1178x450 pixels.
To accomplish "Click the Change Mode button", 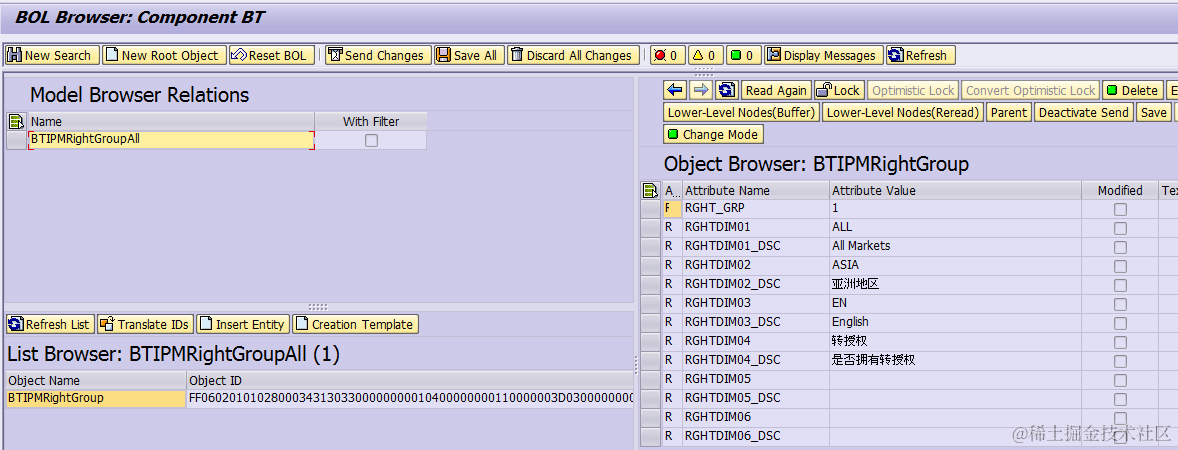I will (714, 134).
